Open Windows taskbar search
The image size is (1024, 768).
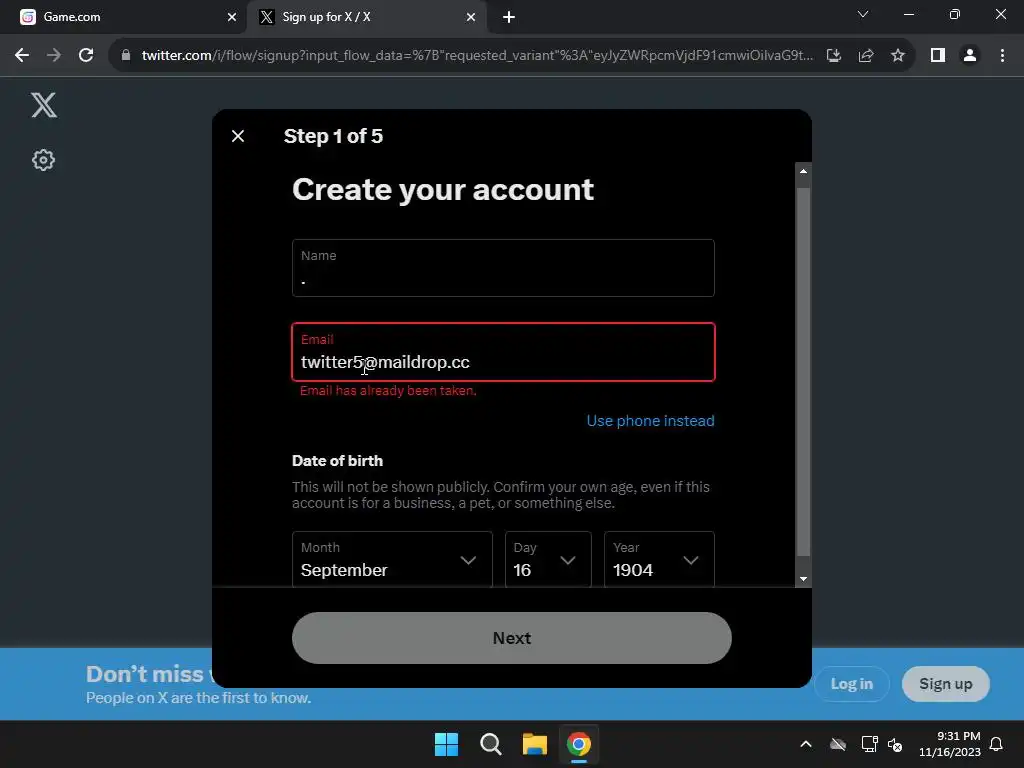click(x=490, y=744)
